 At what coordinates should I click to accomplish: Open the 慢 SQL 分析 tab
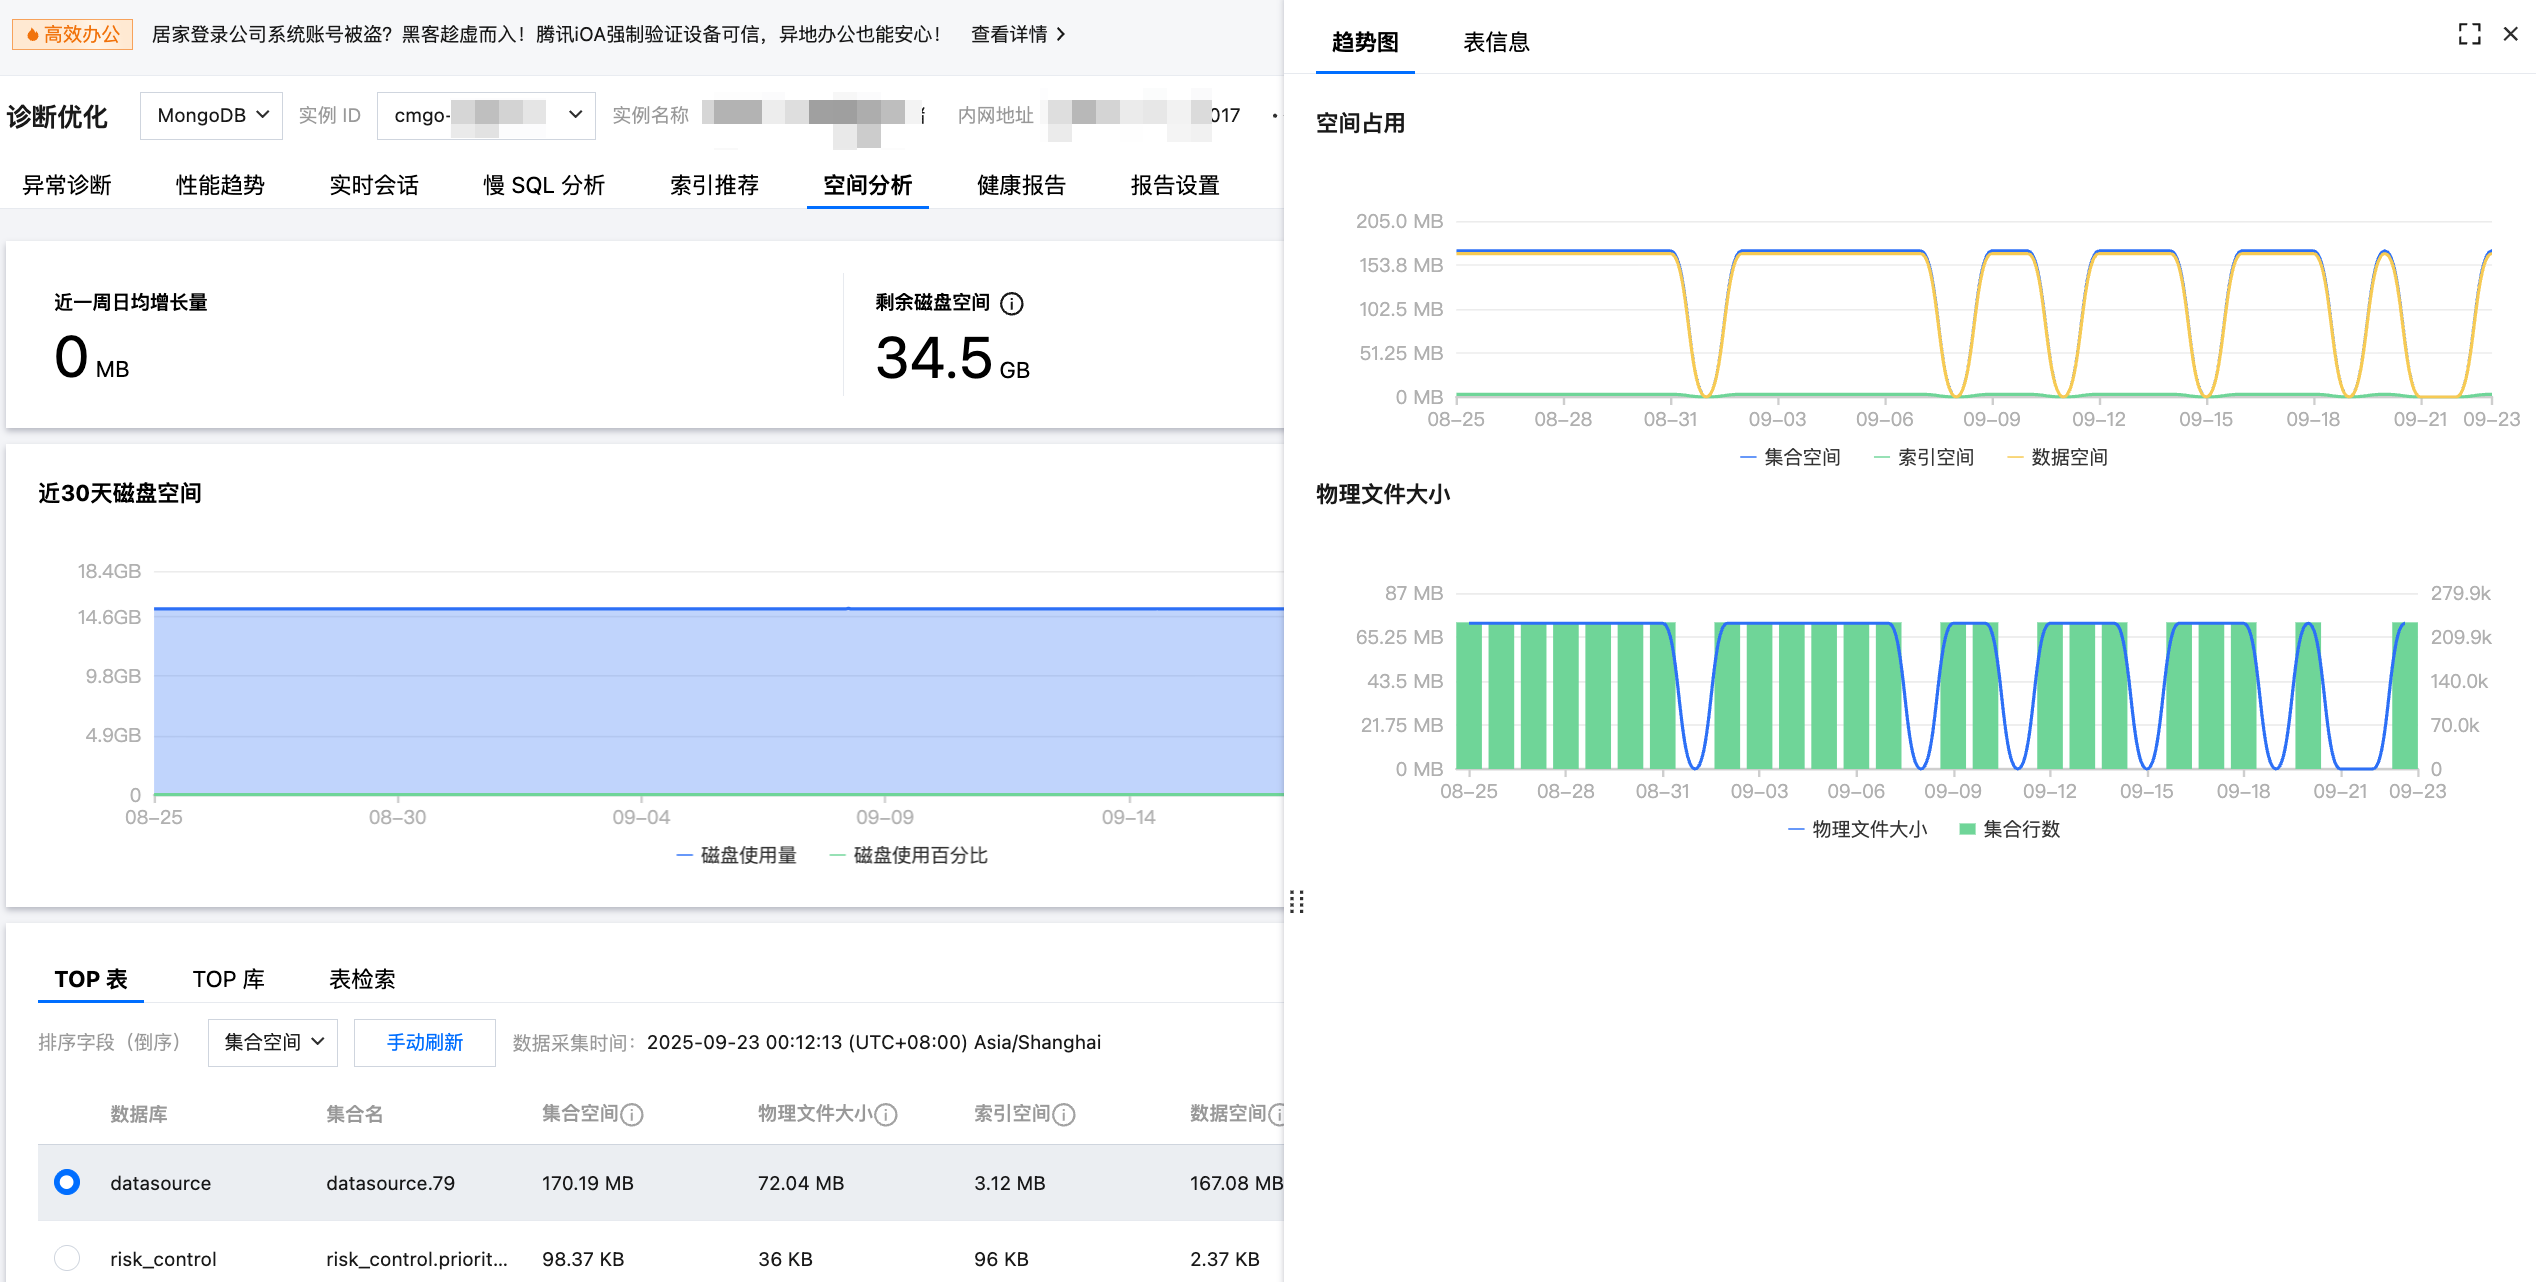click(544, 185)
